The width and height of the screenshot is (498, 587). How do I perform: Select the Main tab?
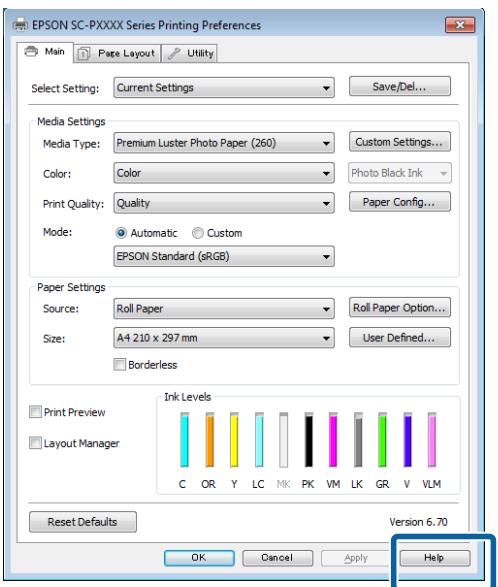(x=45, y=52)
